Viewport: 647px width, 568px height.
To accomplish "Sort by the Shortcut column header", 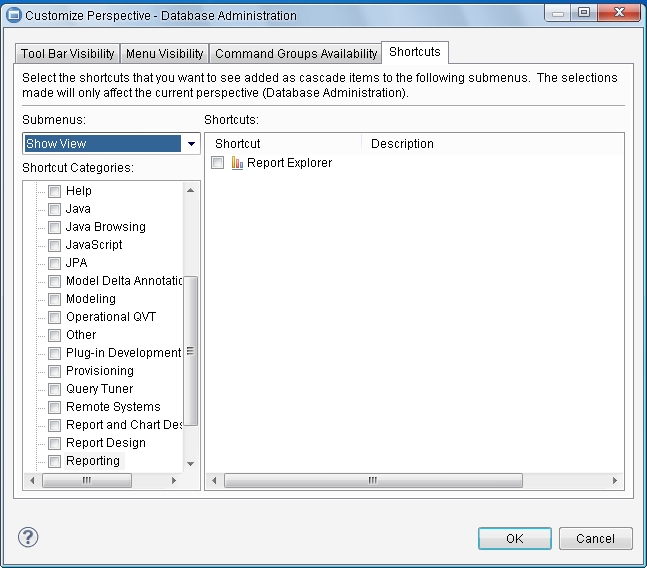I will pos(238,144).
